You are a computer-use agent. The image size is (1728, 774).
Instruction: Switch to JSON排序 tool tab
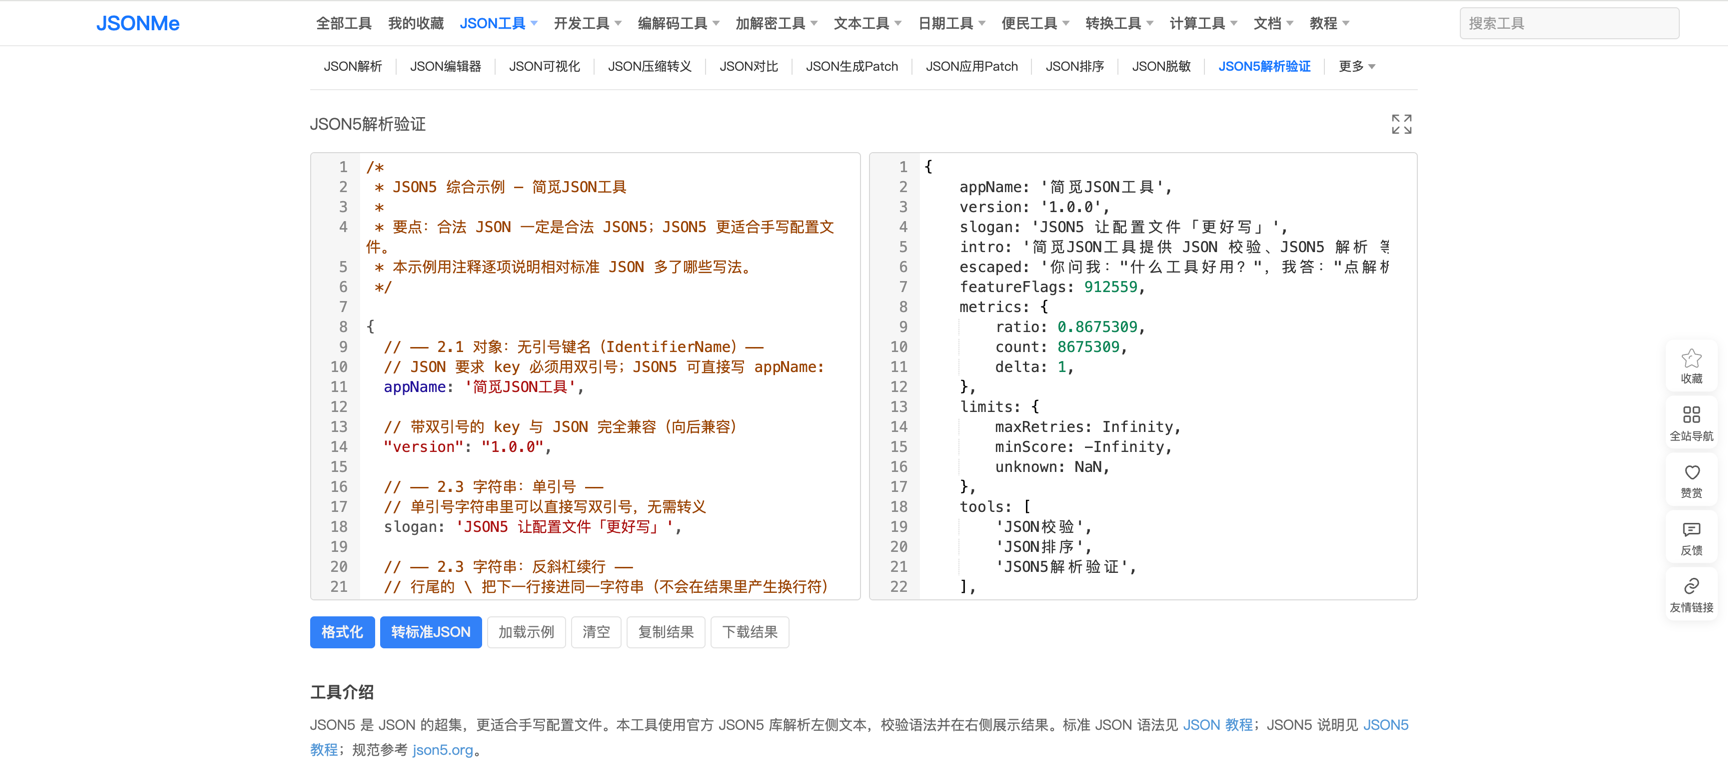point(1075,66)
